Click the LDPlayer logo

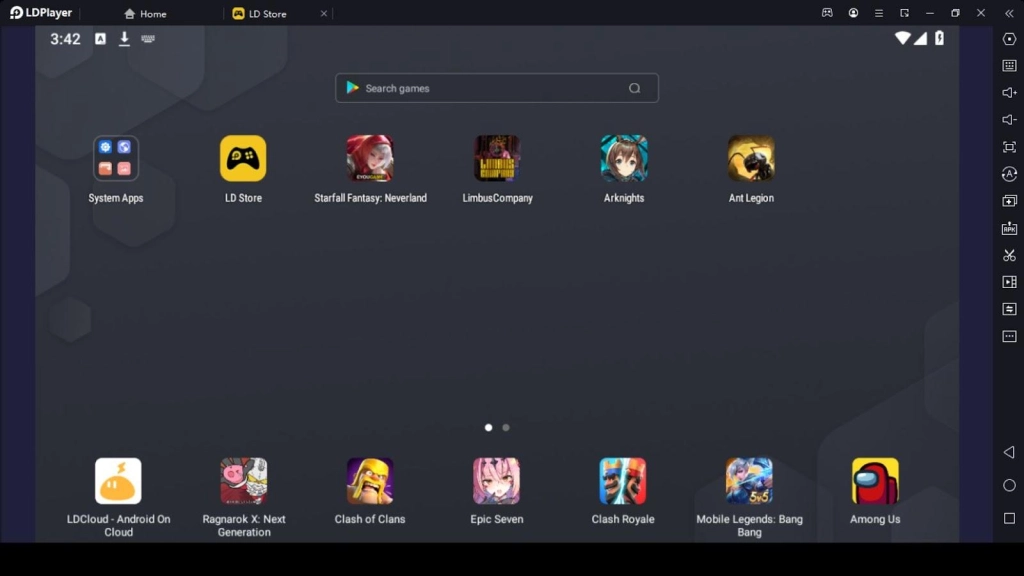(40, 13)
